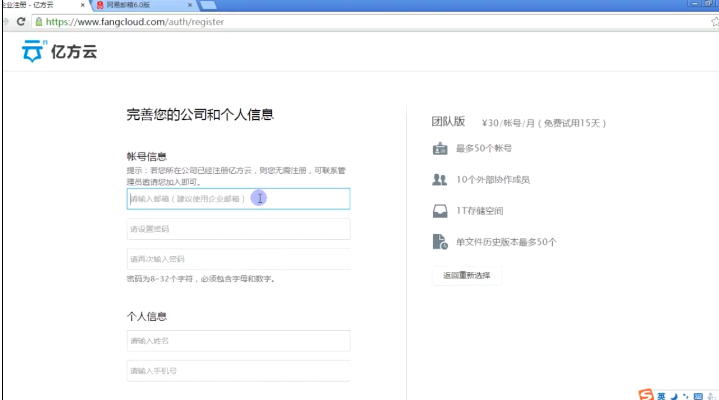Click the 个人信息 section label

pos(147,316)
